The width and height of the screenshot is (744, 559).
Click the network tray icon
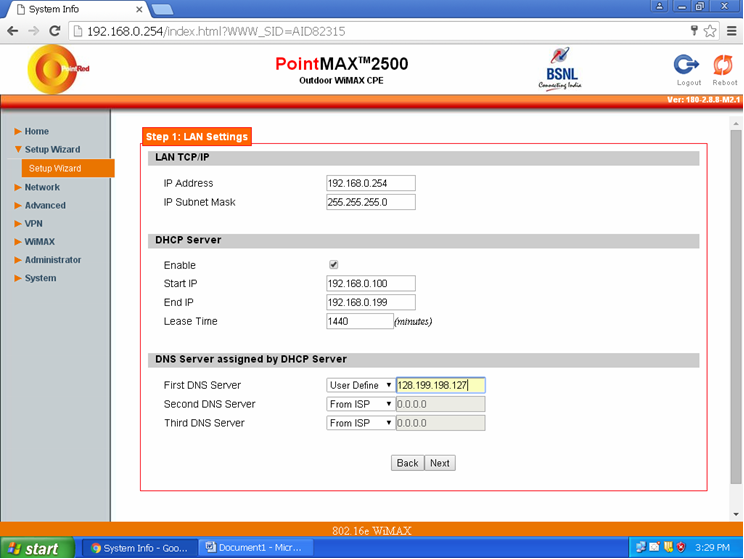(641, 547)
